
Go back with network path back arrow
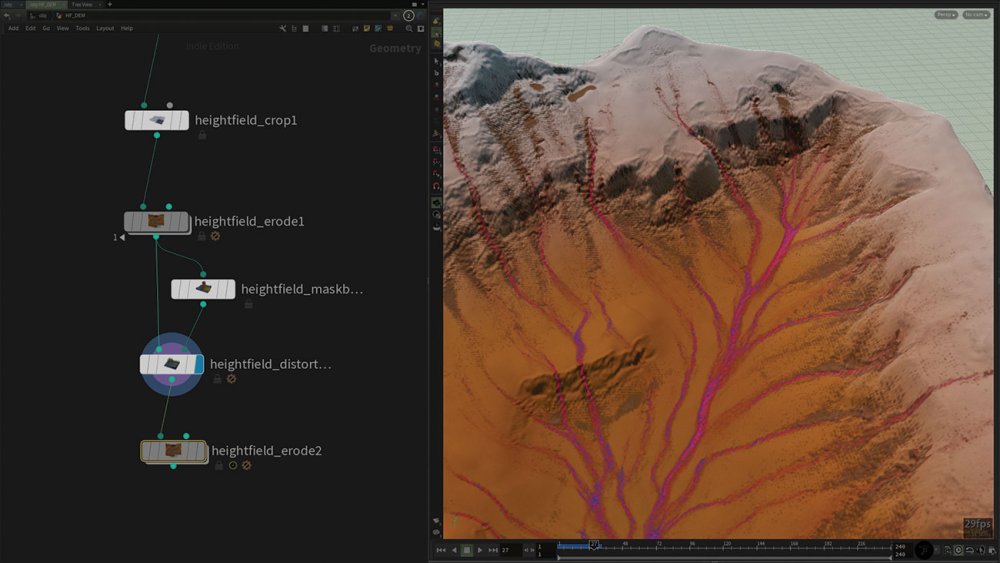click(x=6, y=15)
